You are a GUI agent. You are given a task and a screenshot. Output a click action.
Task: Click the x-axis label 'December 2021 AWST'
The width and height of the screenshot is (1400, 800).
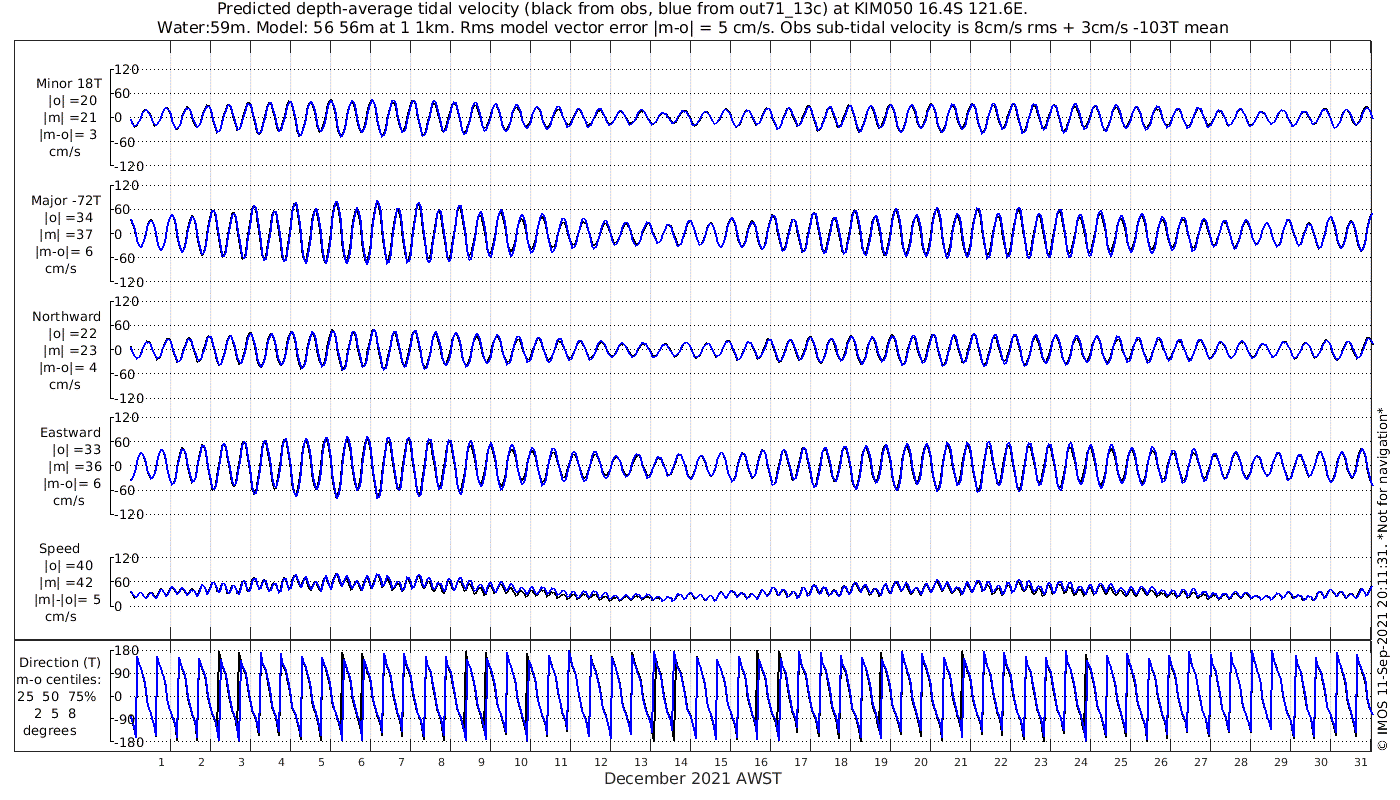(x=692, y=779)
